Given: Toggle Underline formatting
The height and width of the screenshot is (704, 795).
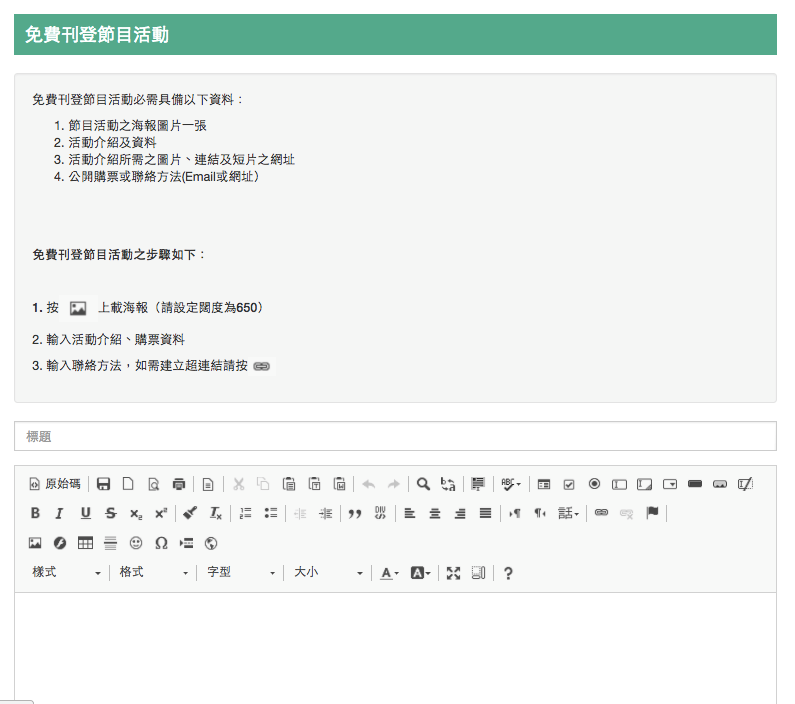Looking at the screenshot, I should [85, 513].
